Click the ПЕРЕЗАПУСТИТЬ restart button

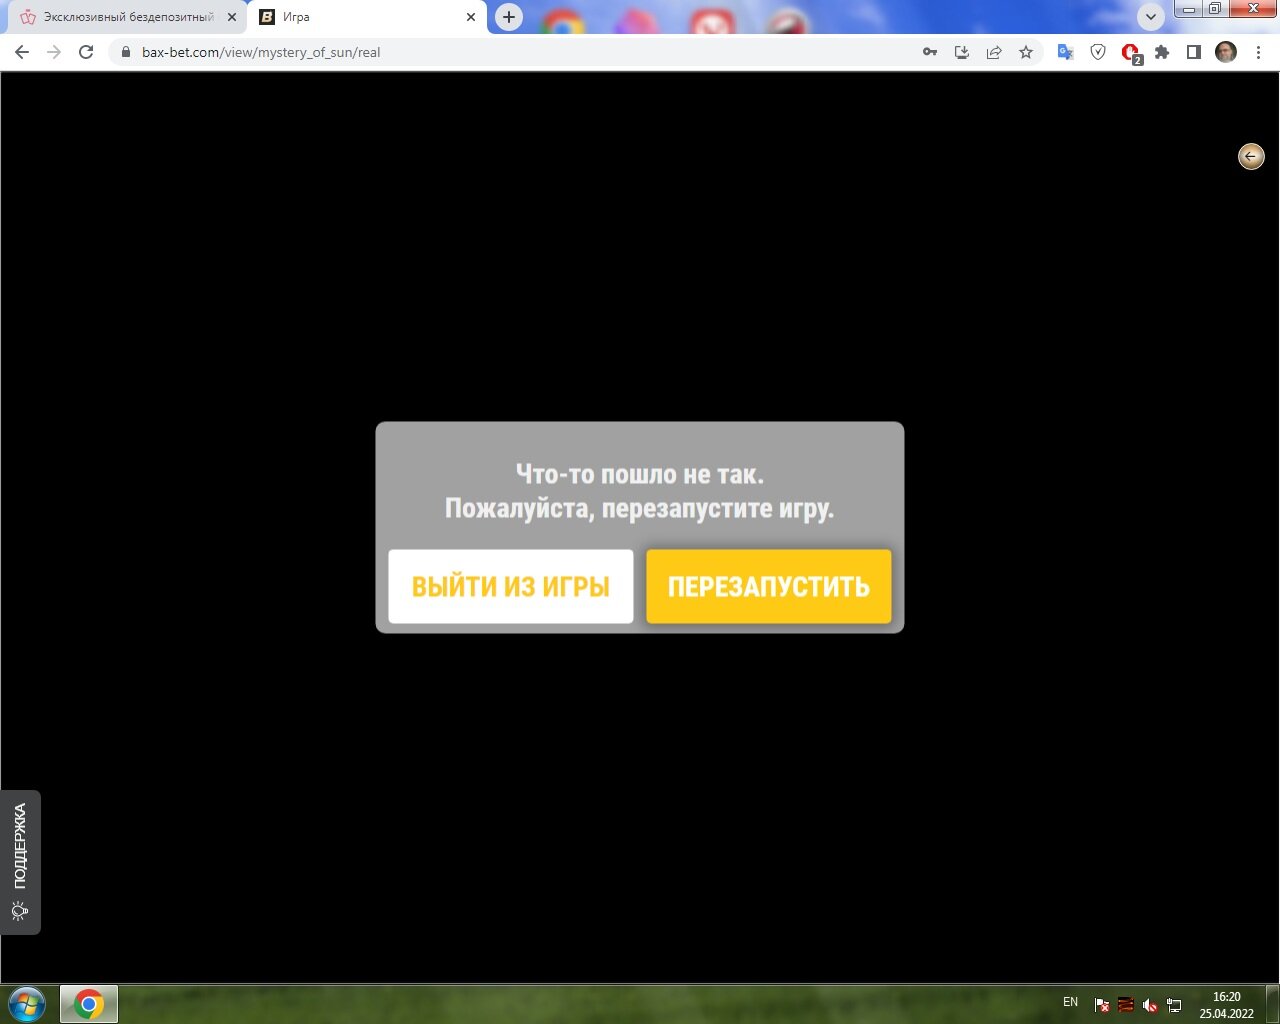768,586
